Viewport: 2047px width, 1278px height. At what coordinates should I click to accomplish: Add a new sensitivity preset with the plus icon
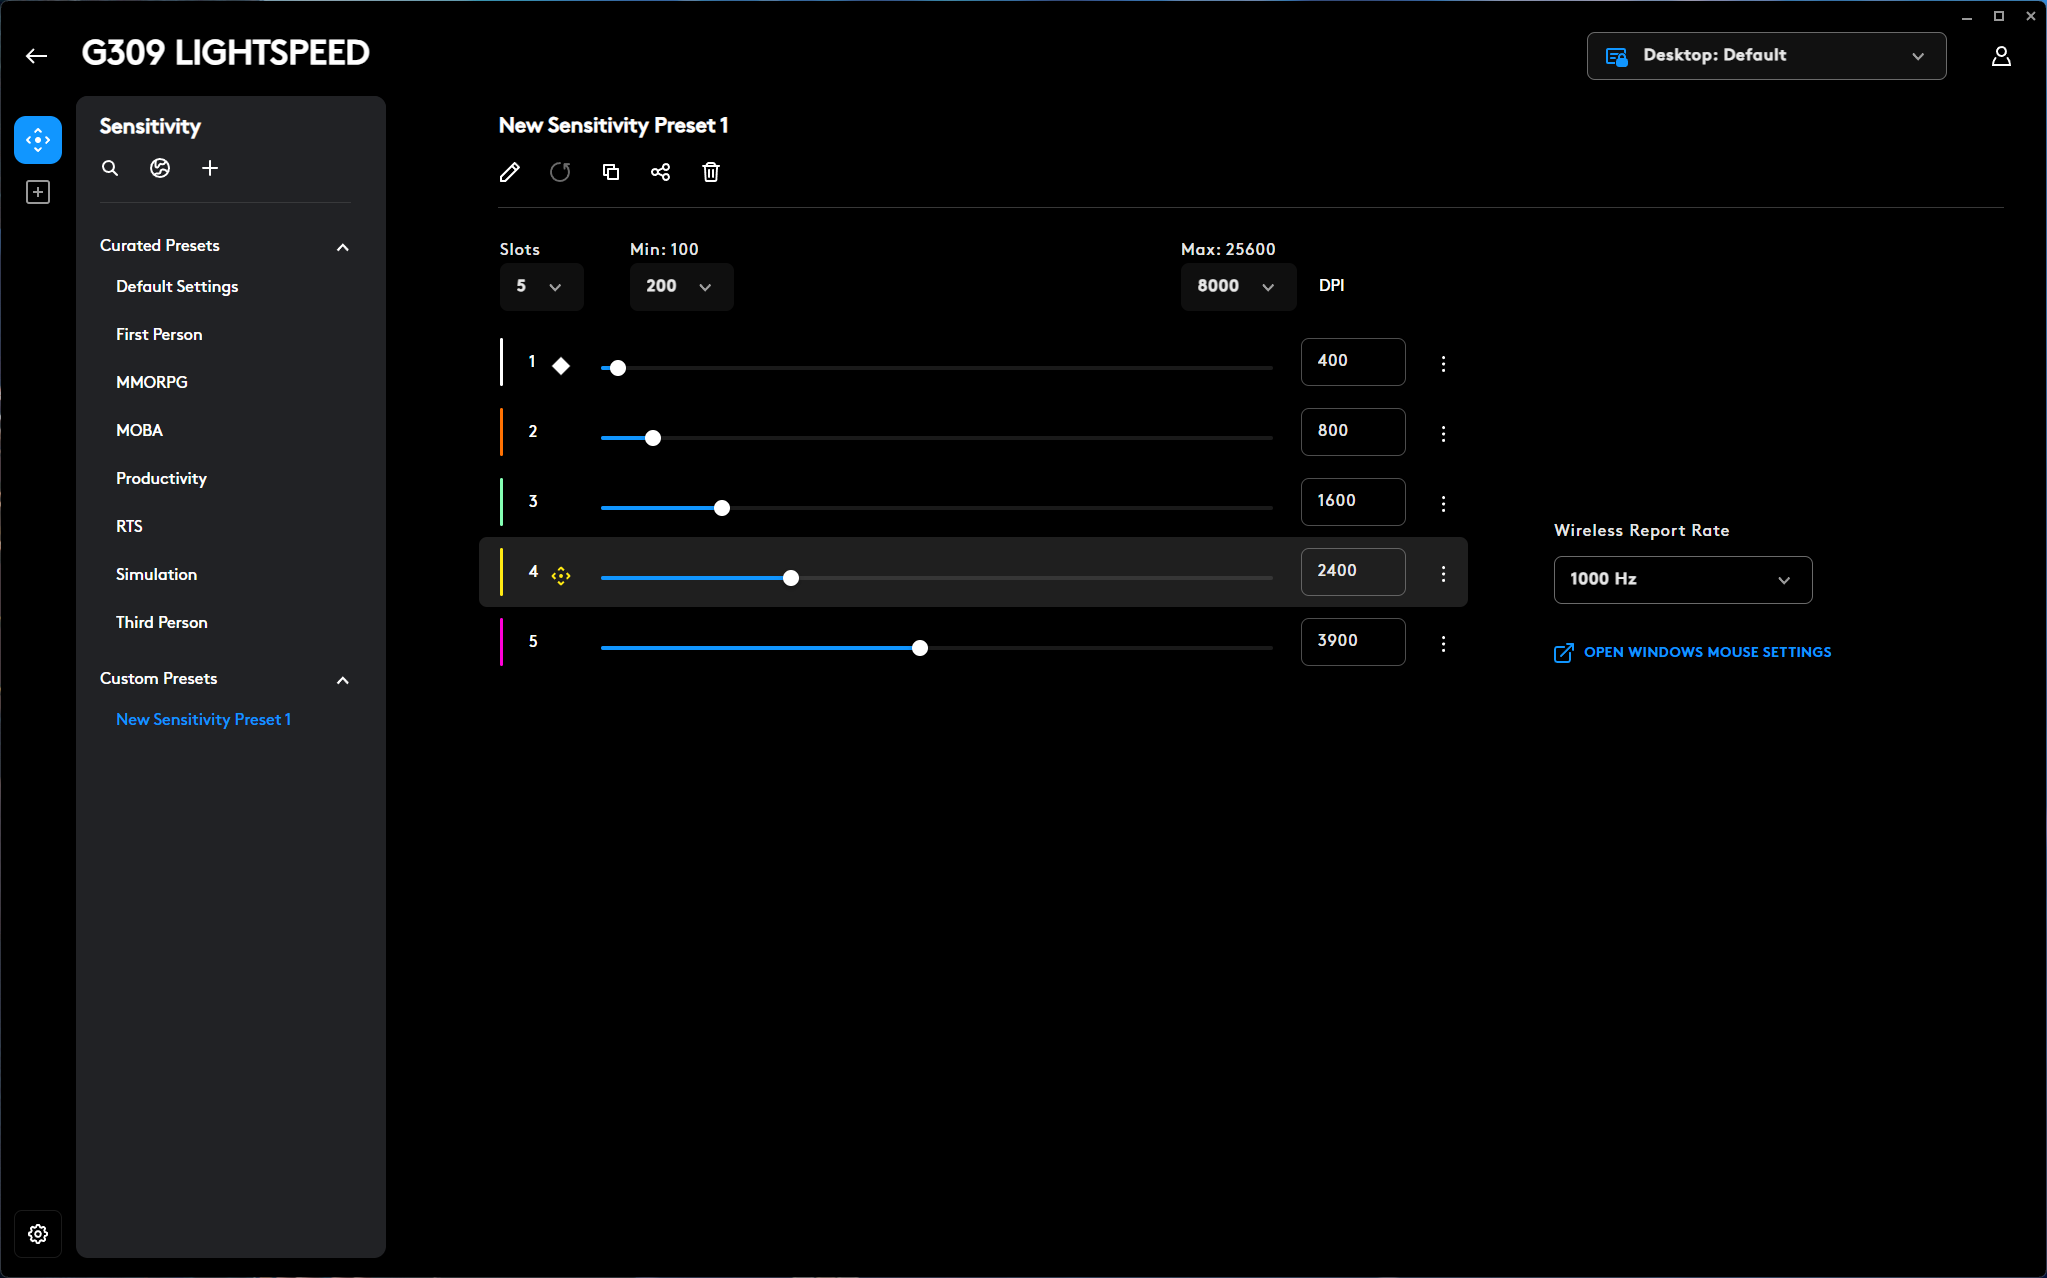pos(210,168)
